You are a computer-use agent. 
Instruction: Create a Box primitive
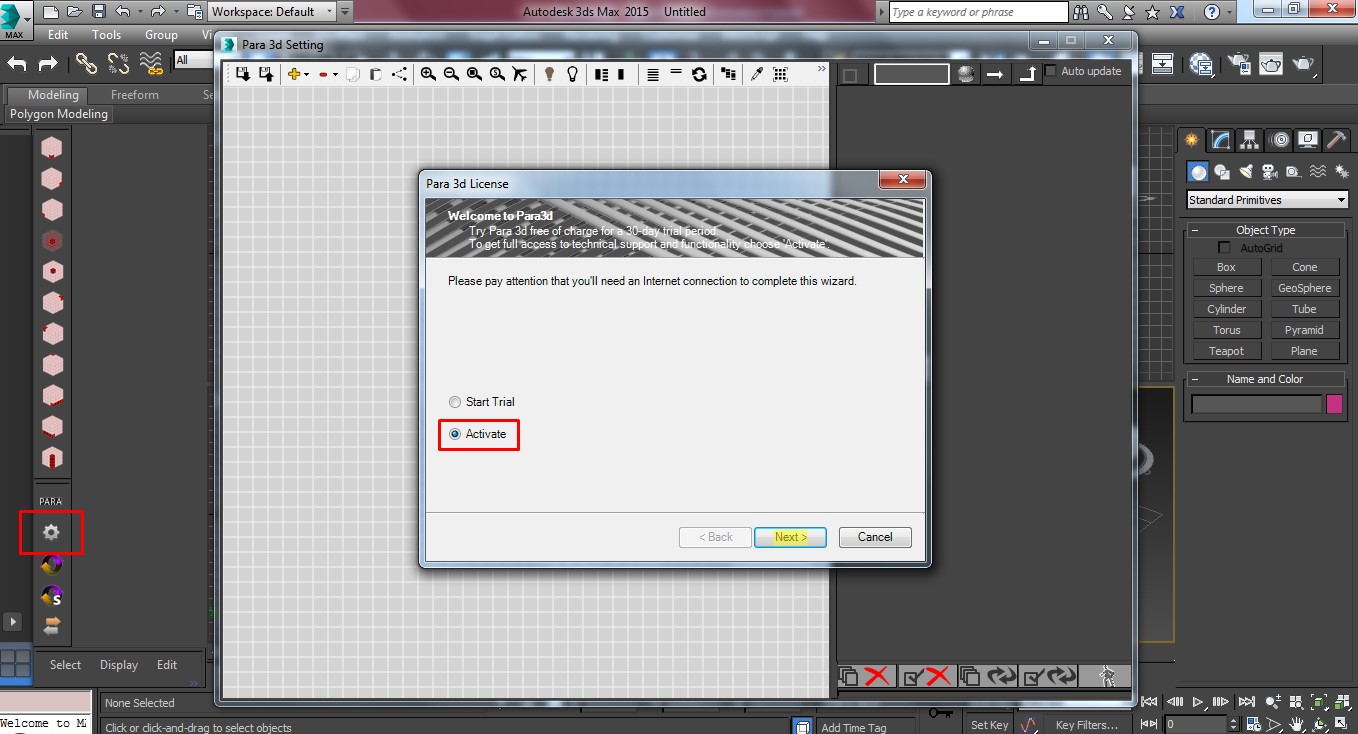[1226, 267]
